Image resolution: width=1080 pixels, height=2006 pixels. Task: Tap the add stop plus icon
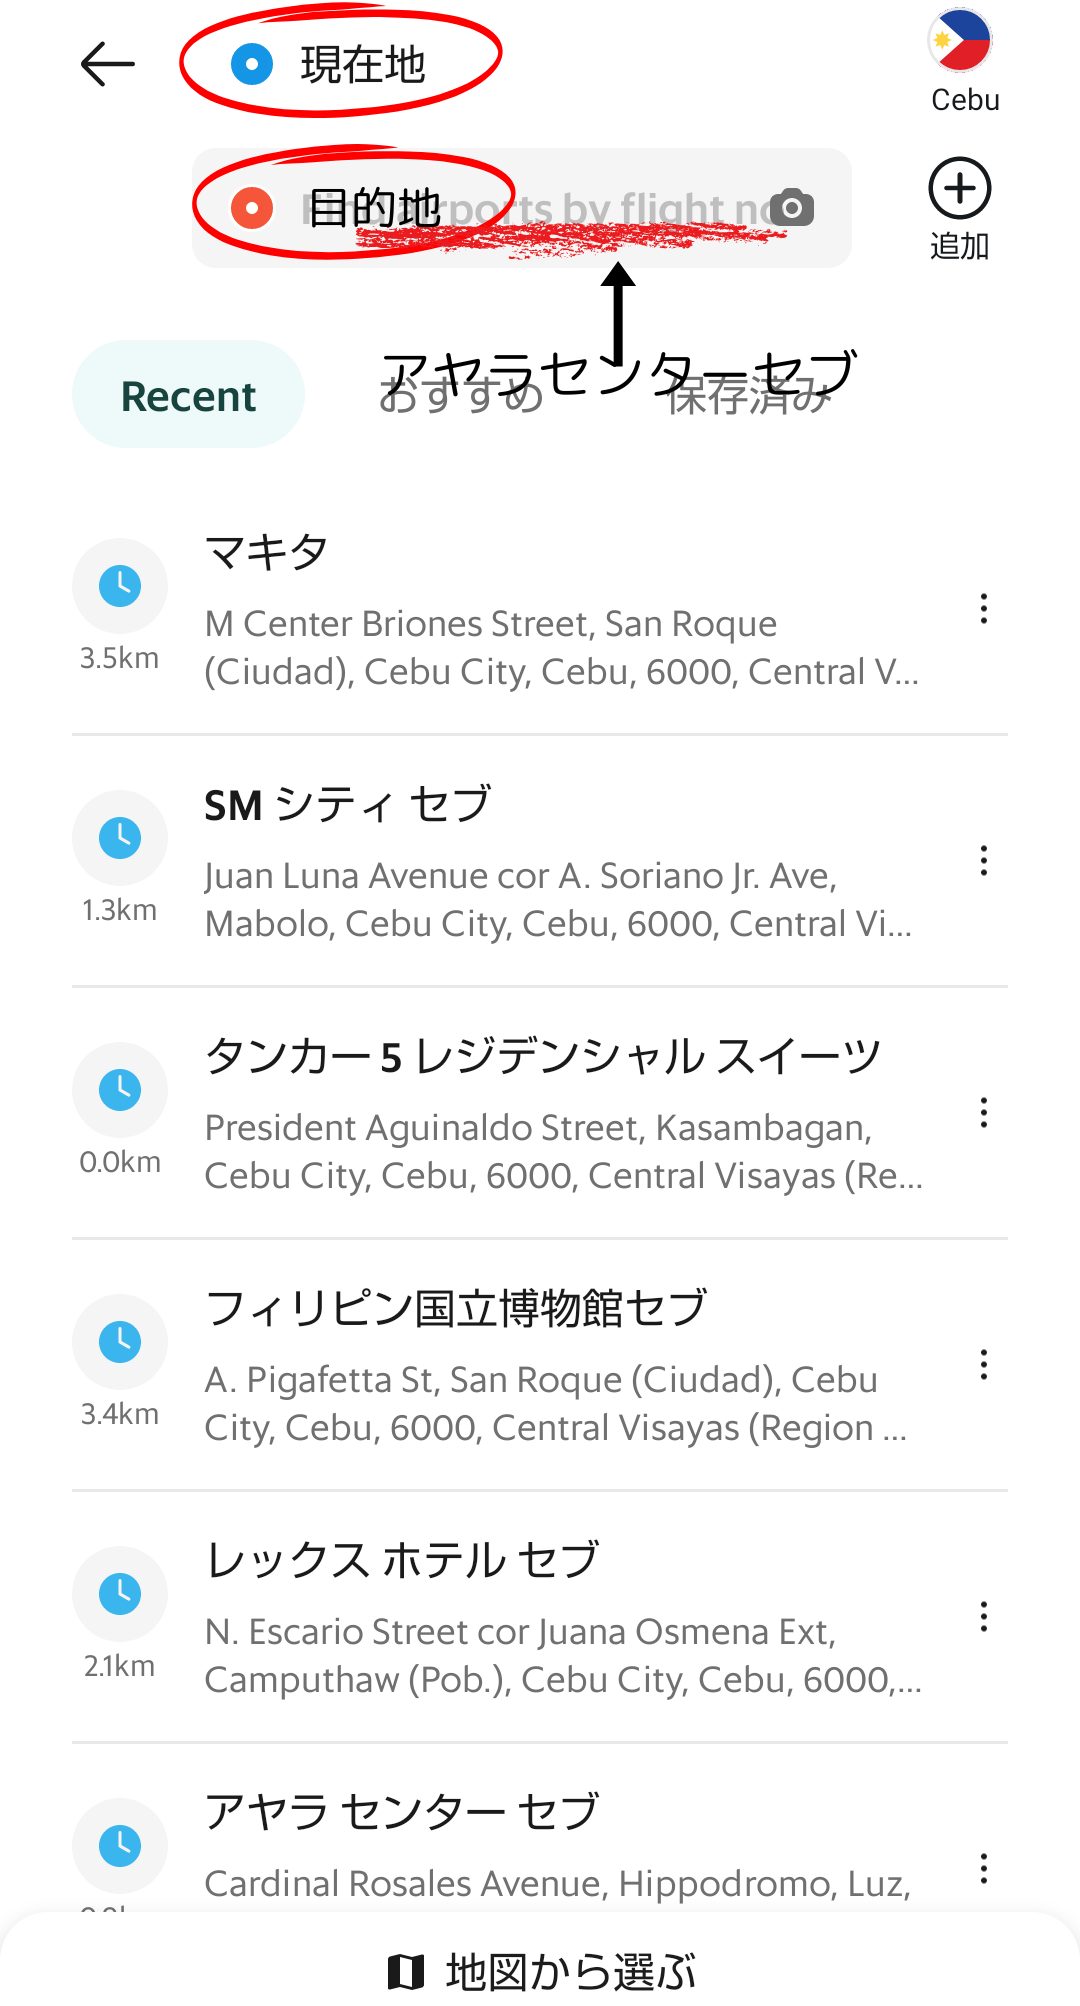(959, 189)
